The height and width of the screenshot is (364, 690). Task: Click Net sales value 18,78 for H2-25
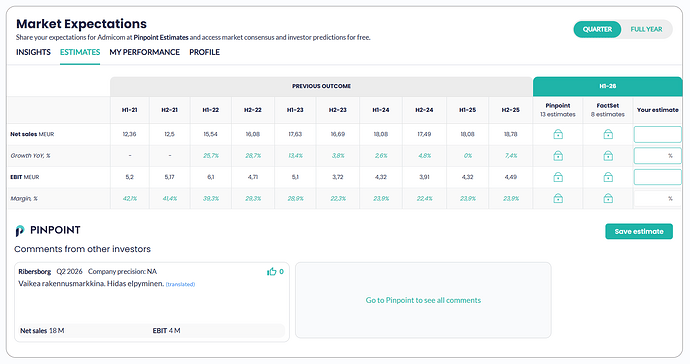(x=510, y=134)
